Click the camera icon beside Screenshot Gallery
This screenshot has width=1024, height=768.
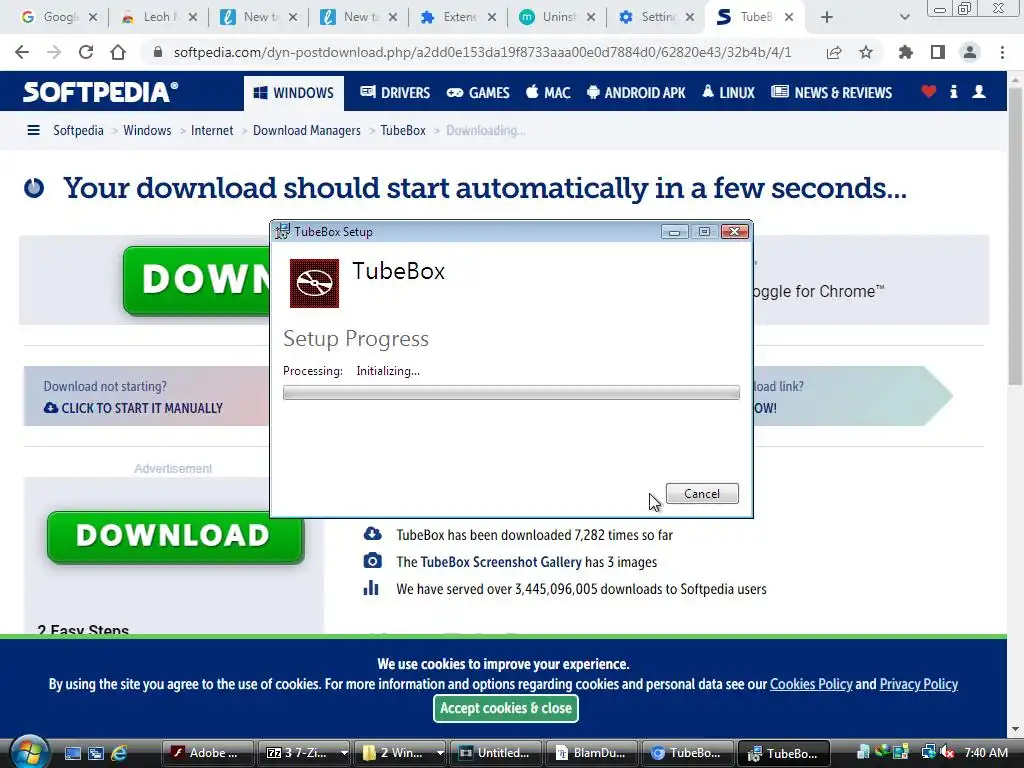(372, 561)
